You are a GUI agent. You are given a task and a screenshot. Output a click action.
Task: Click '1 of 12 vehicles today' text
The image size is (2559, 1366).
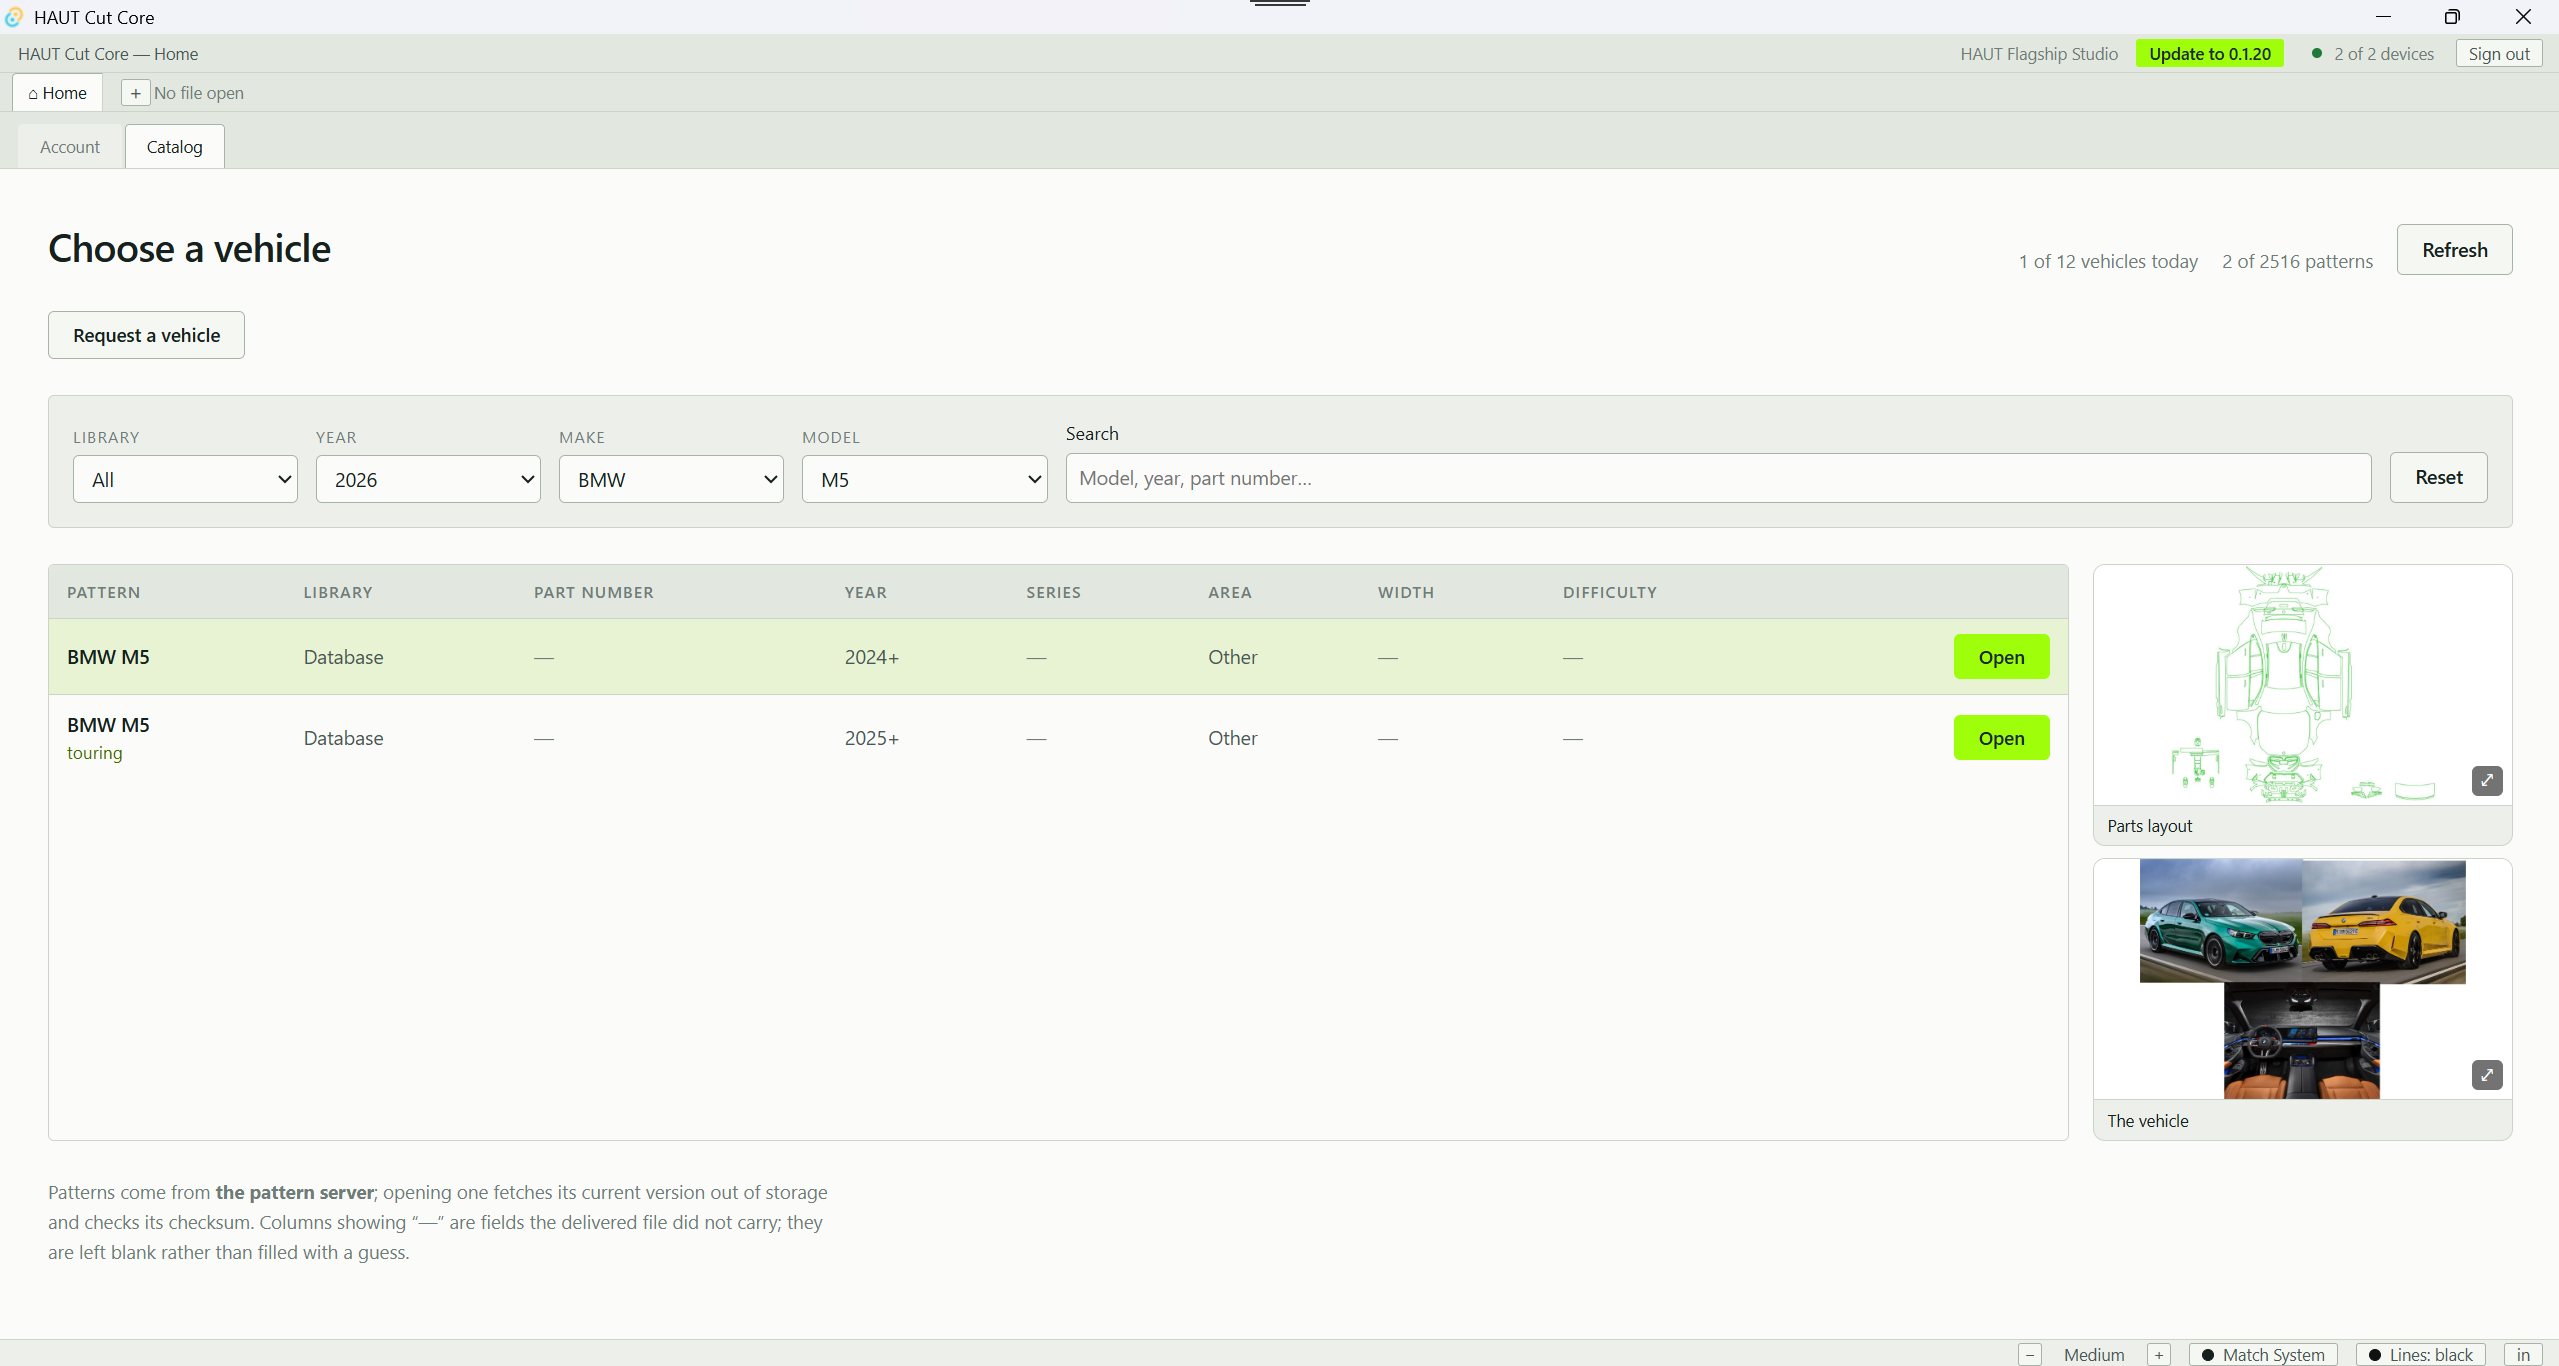tap(2107, 261)
